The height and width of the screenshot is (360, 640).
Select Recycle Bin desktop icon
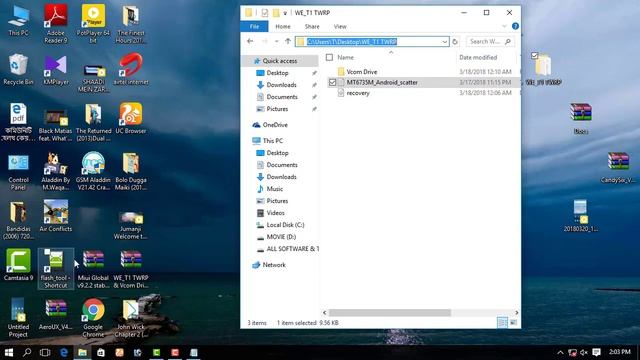(18, 69)
